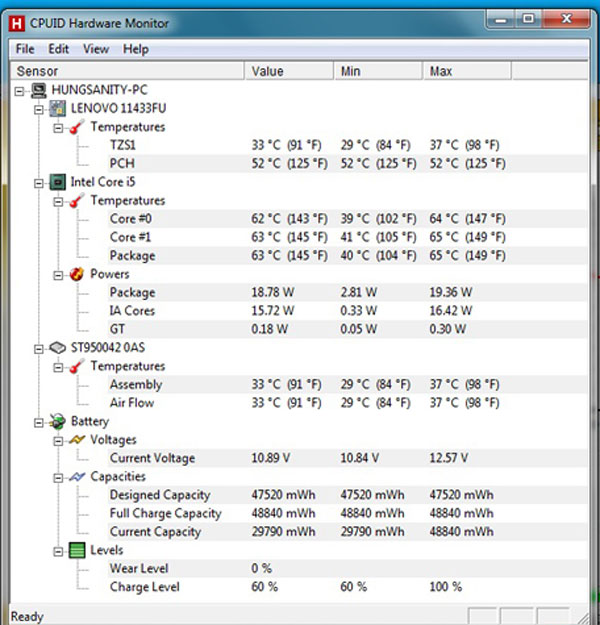600x625 pixels.
Task: Click the 100 % max charge level value
Action: pos(446,587)
